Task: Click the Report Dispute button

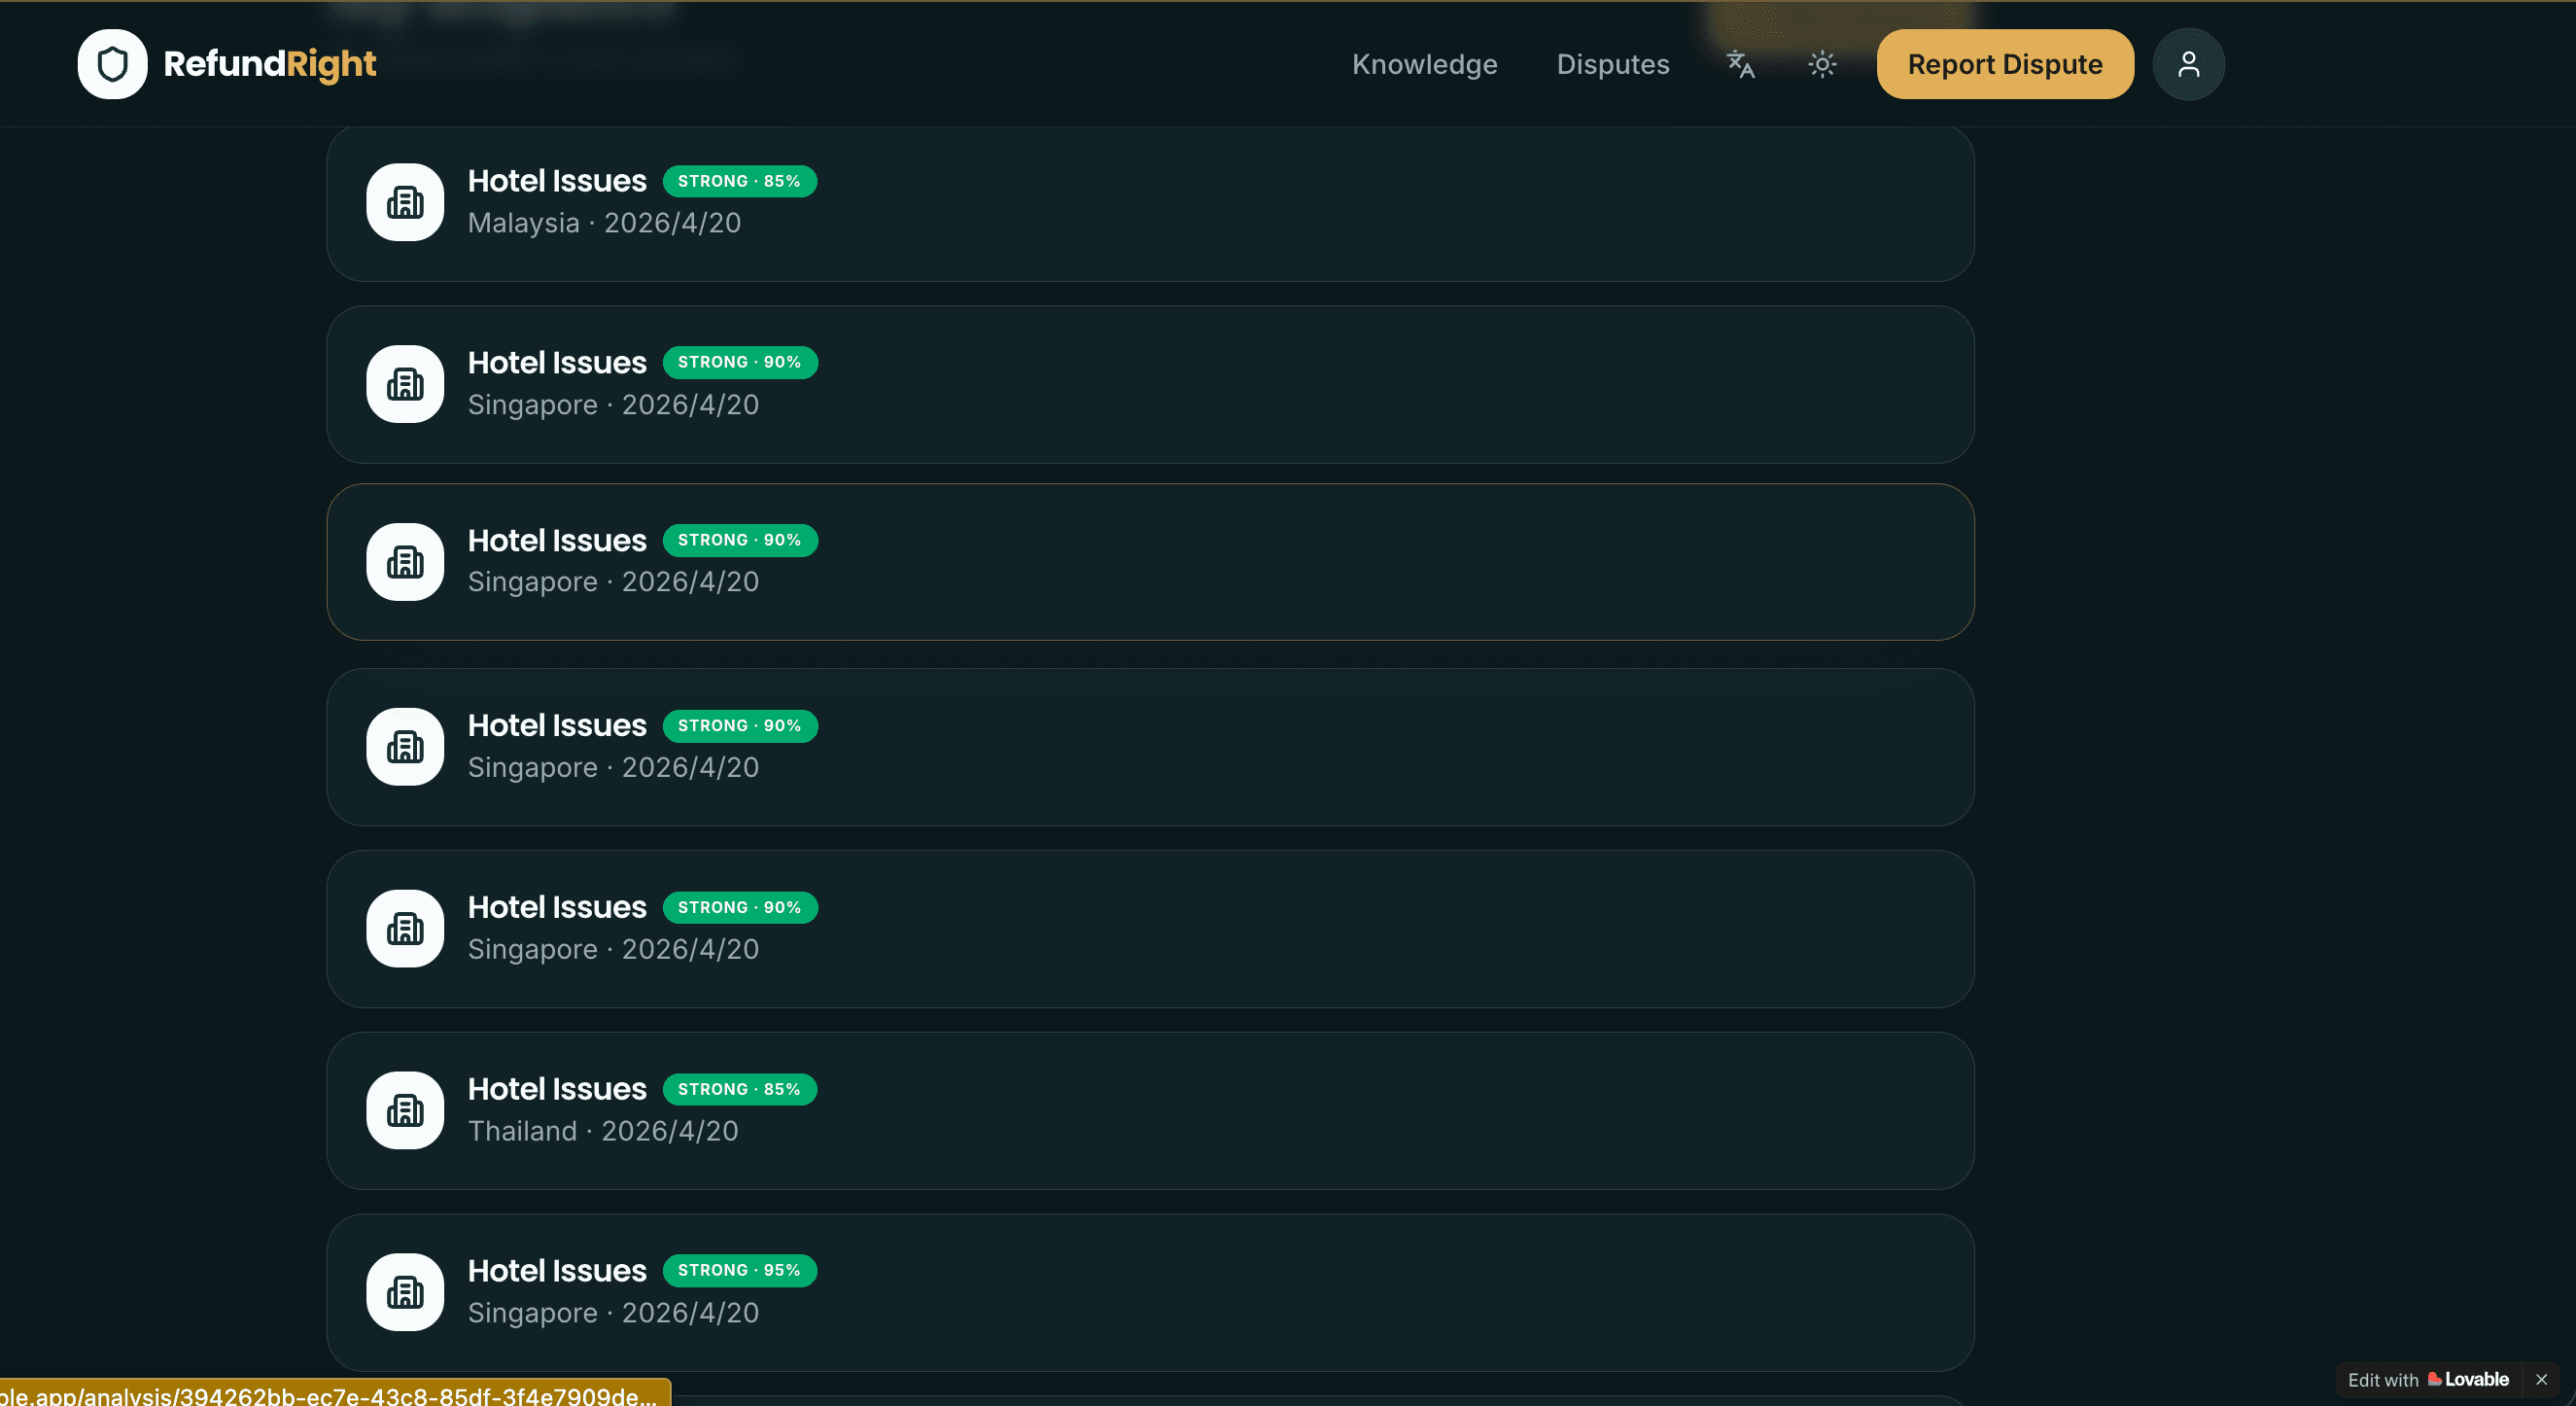Action: [x=2005, y=64]
